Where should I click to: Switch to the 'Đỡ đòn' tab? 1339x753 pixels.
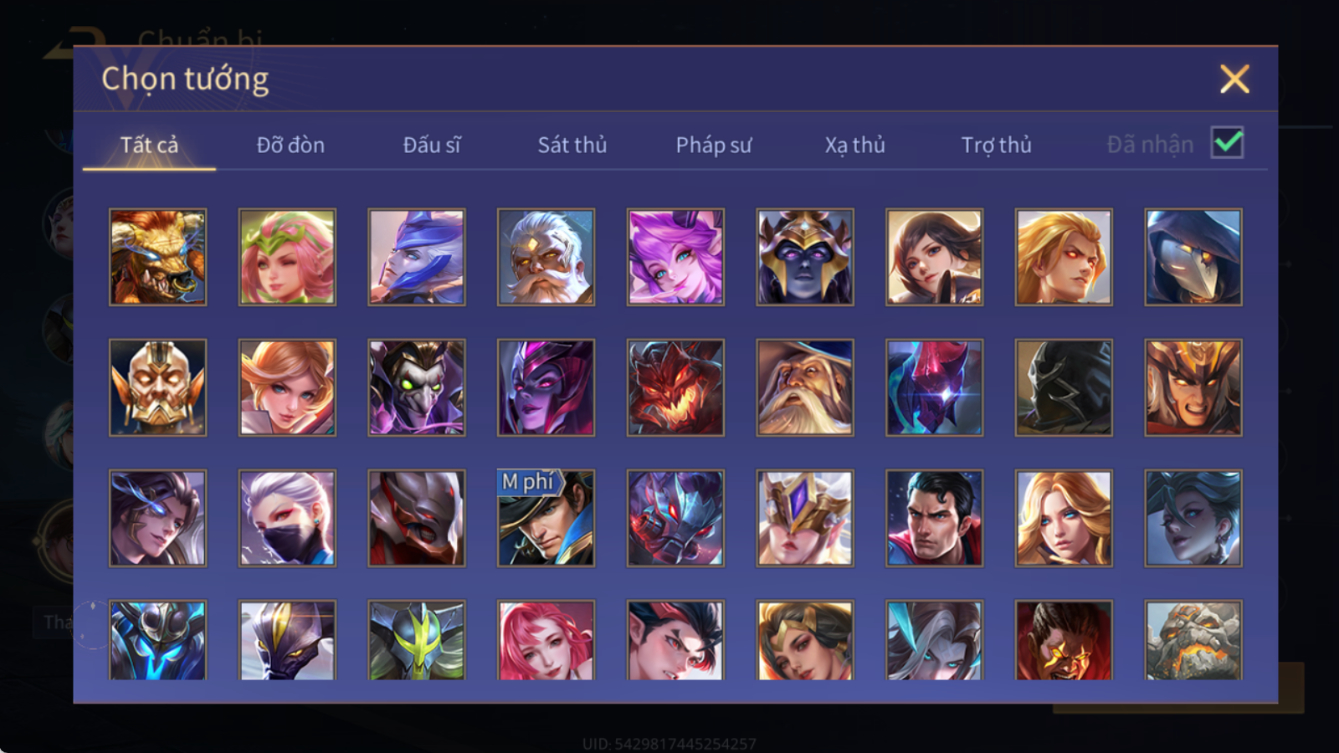290,145
